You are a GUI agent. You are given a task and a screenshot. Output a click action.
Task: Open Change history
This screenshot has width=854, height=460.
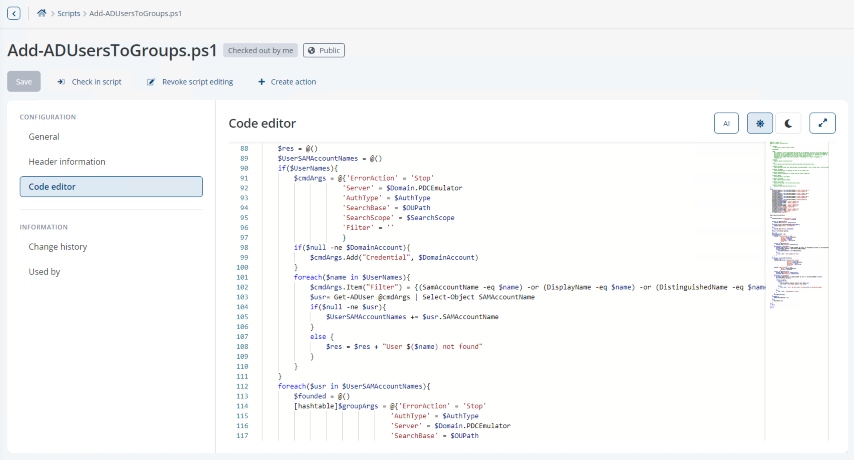pyautogui.click(x=111, y=247)
